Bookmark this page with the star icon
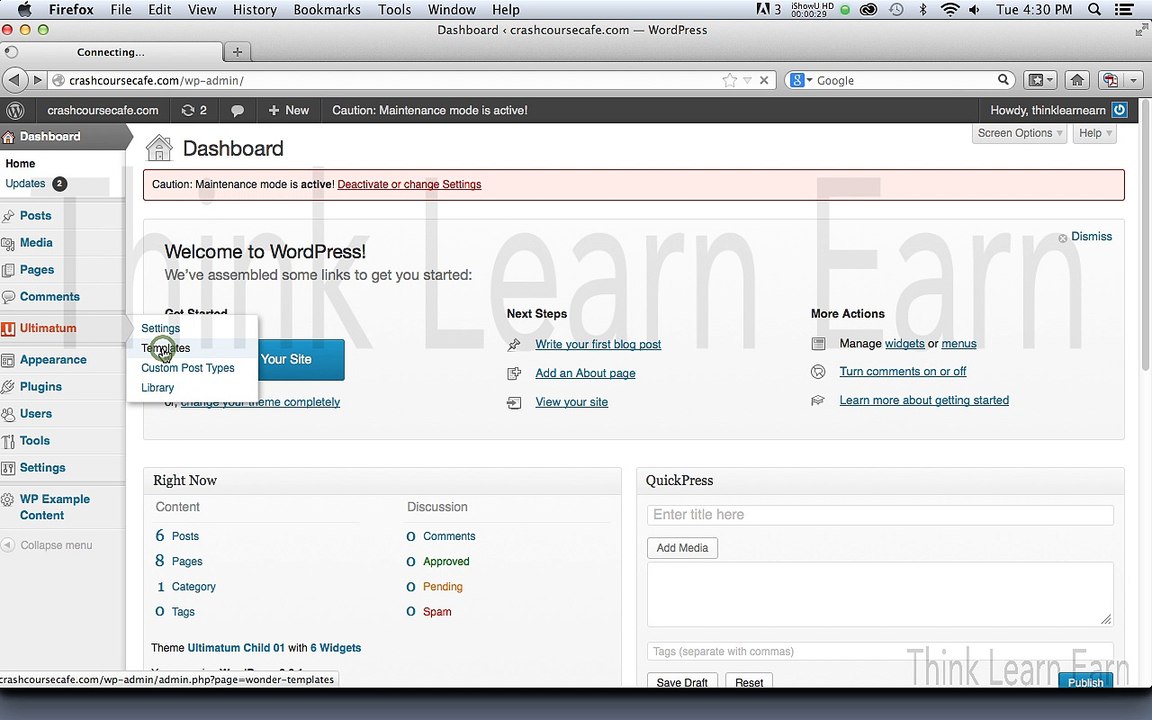This screenshot has height=720, width=1152. coord(730,80)
